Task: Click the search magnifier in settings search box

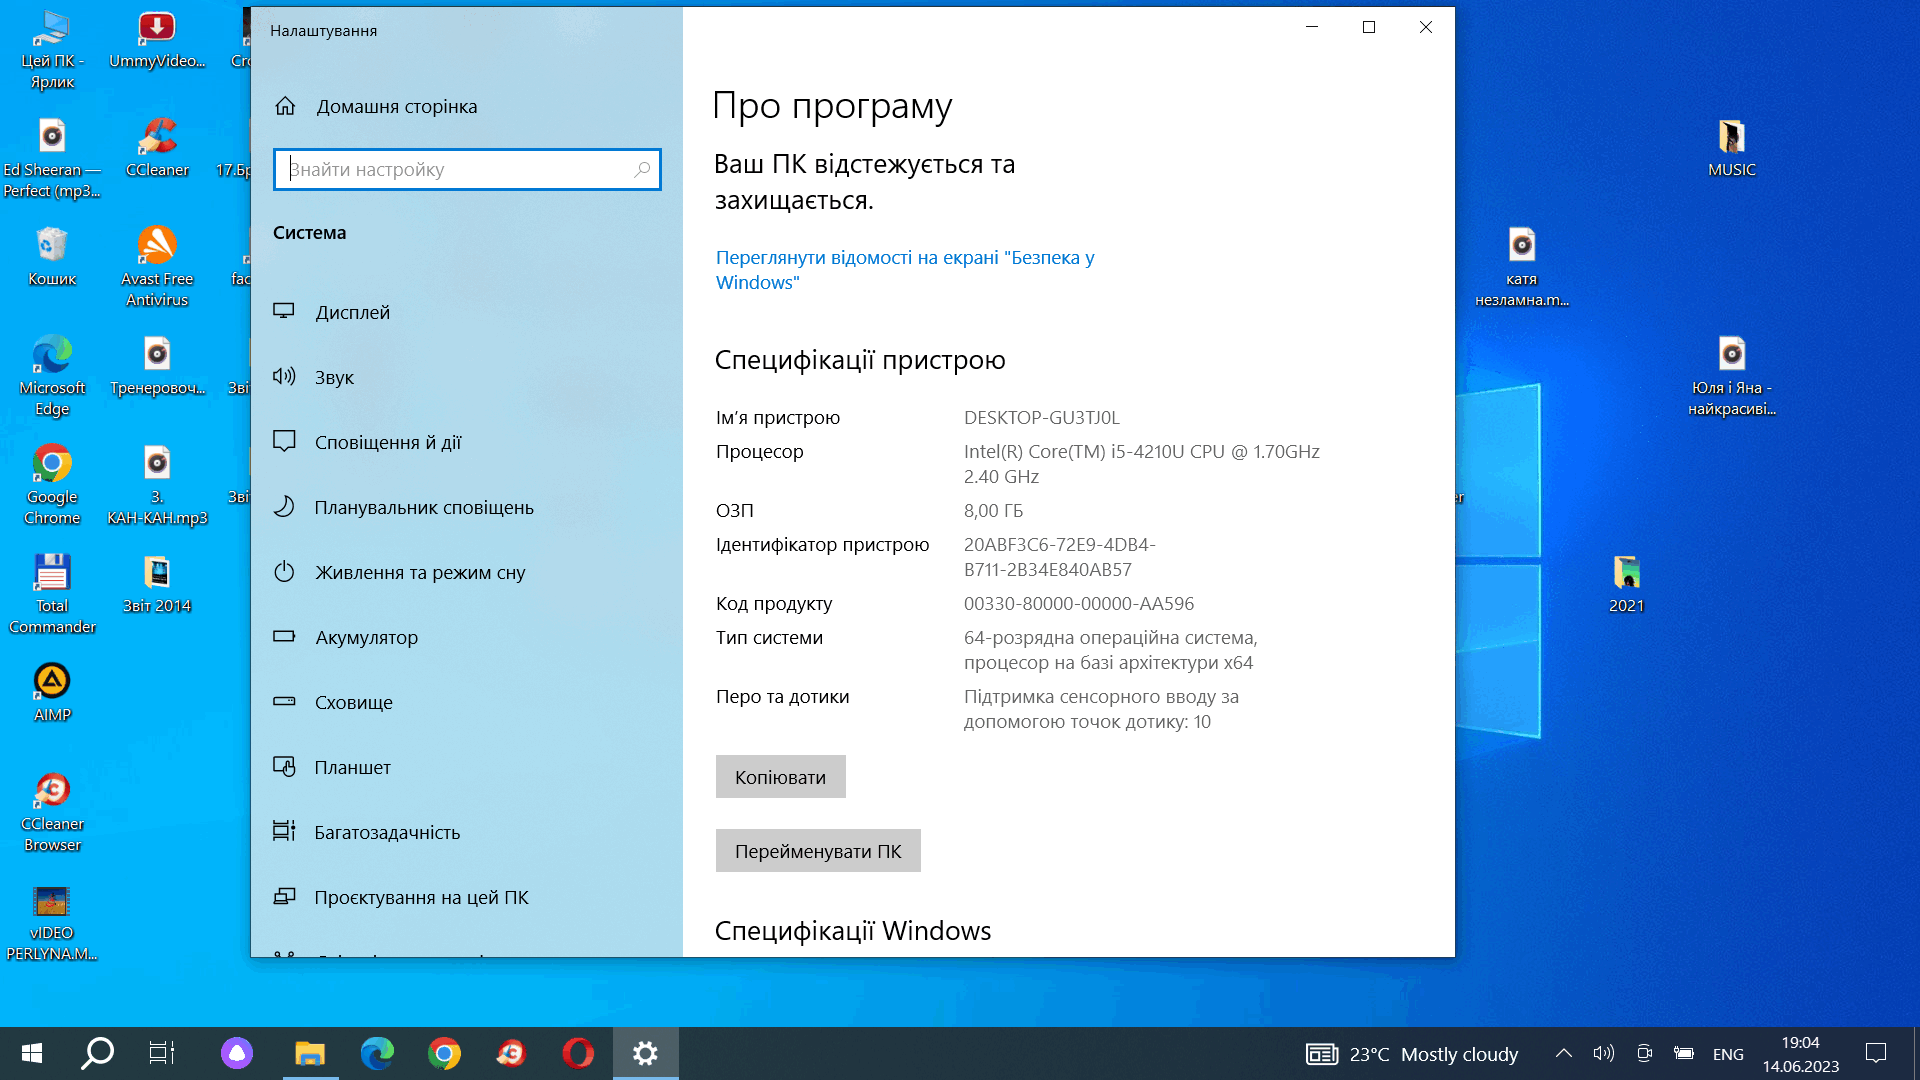Action: (x=642, y=170)
